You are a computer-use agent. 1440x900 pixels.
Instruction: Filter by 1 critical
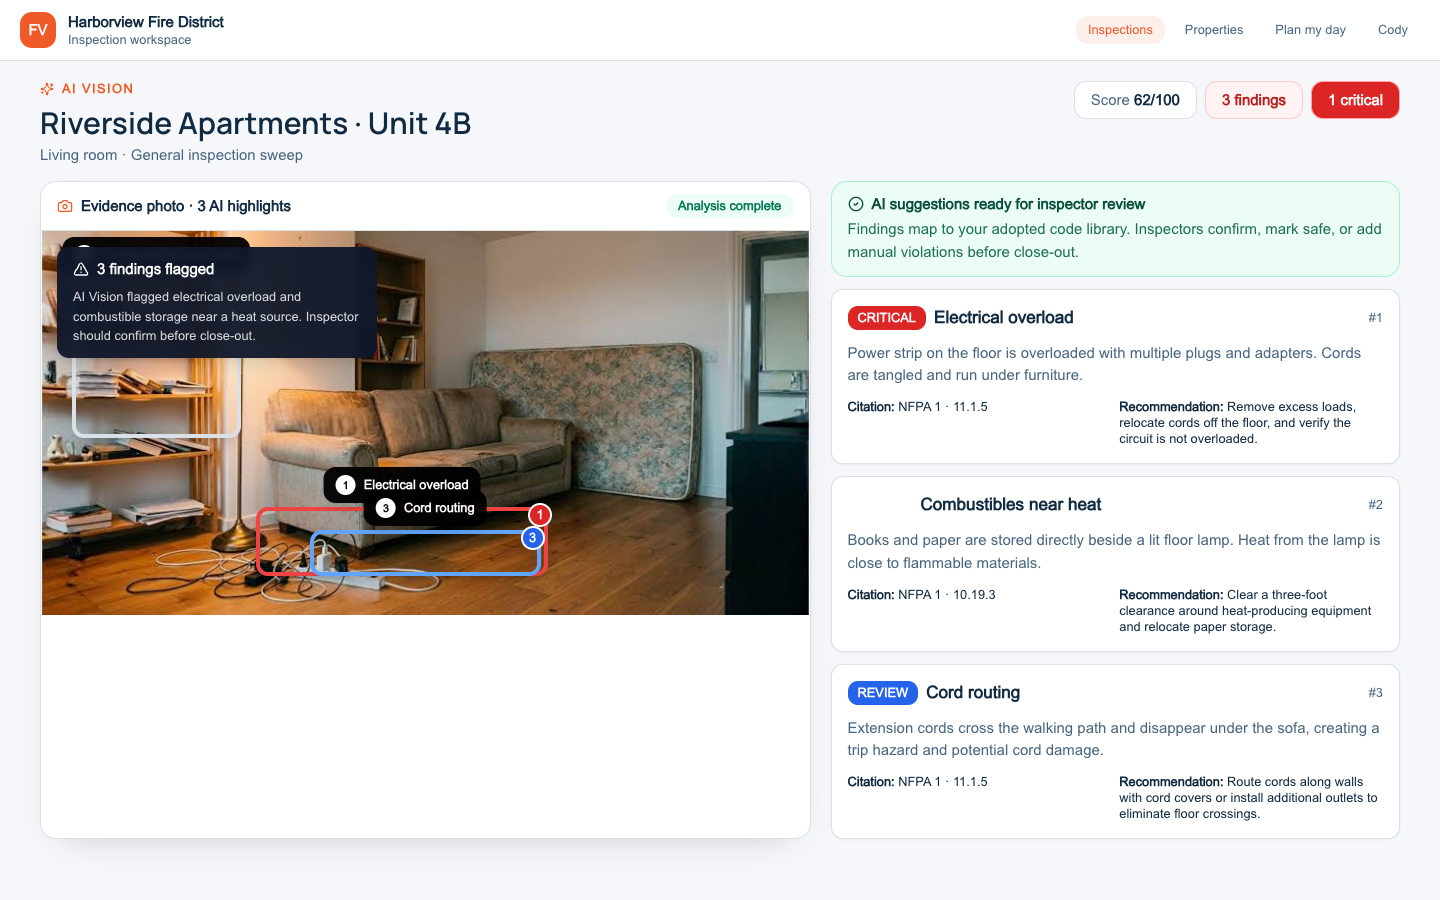tap(1355, 100)
